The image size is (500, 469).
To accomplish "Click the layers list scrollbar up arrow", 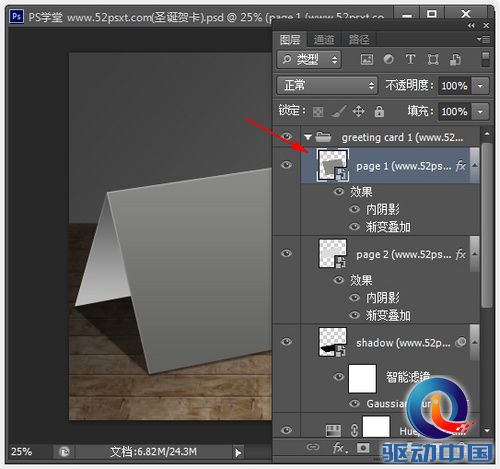I will click(x=487, y=133).
